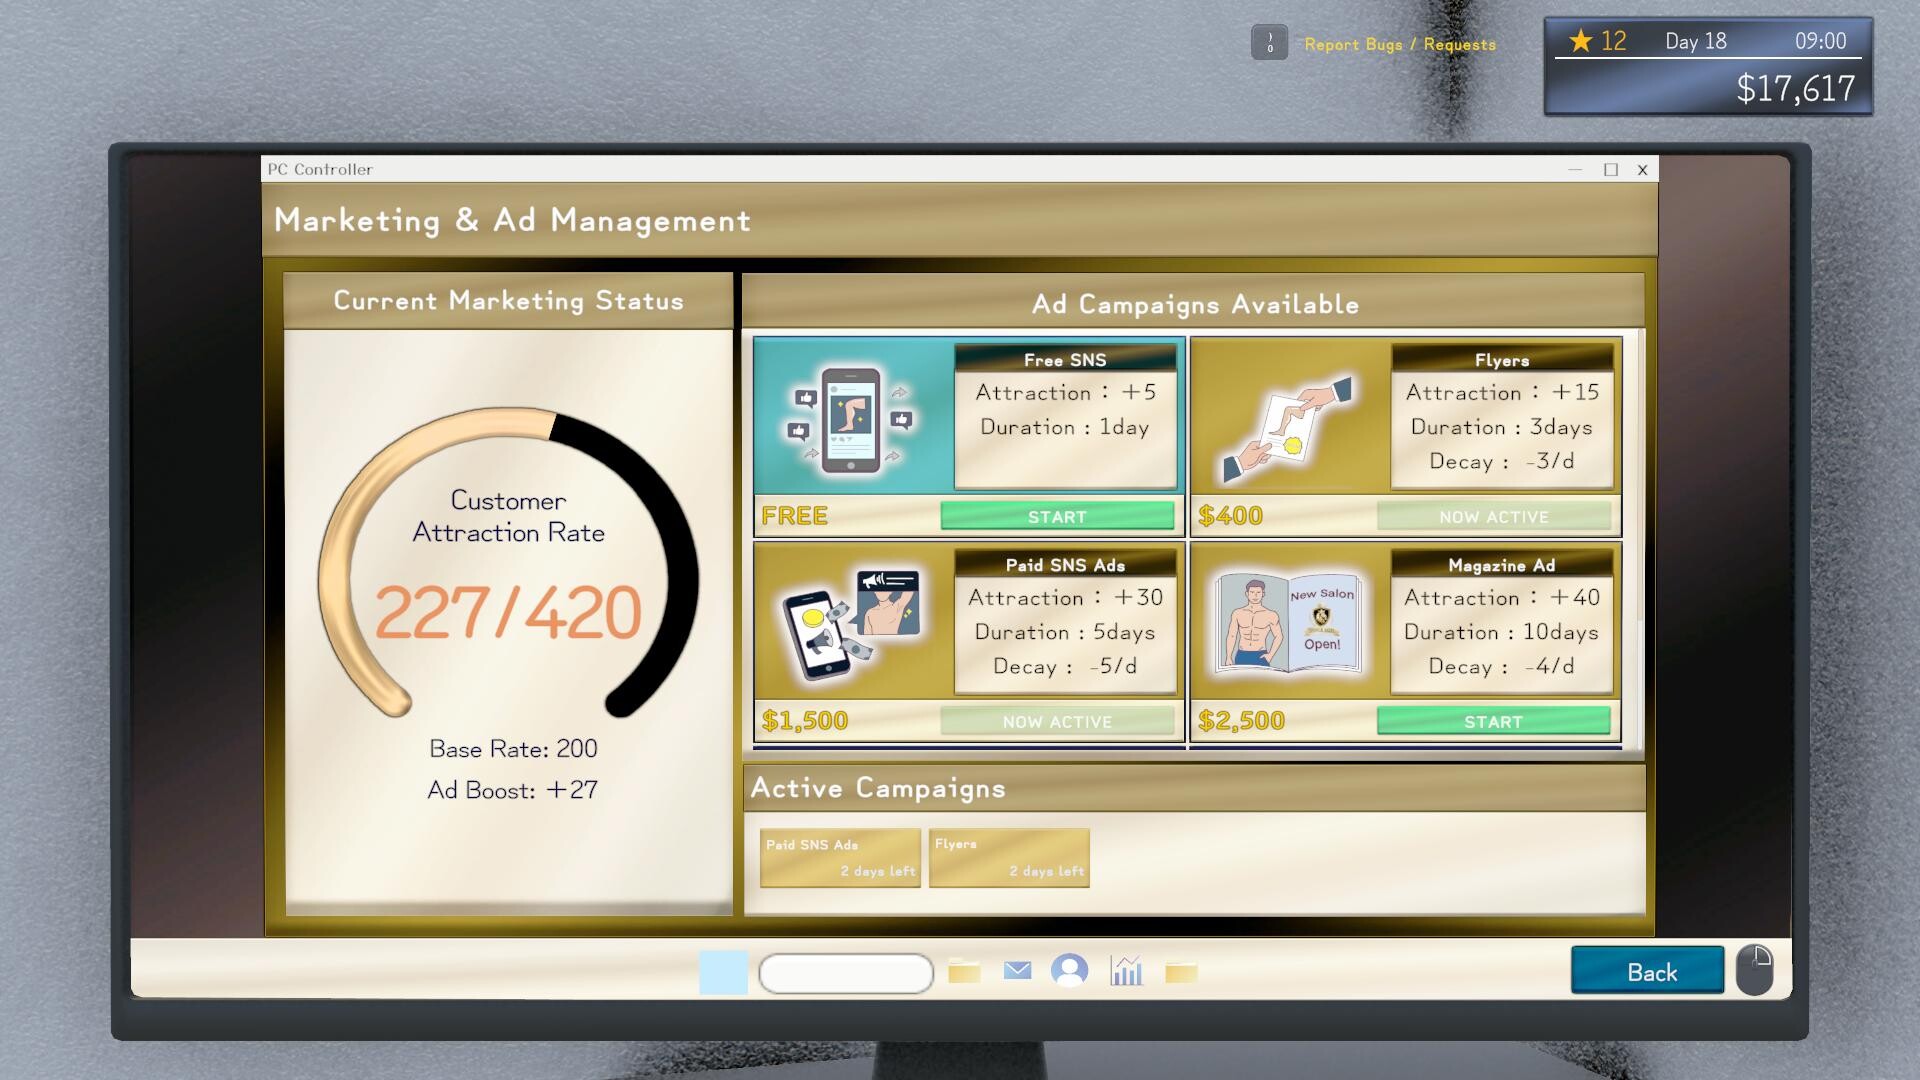Click inside the taskbar search field
1920x1080 pixels.
click(846, 970)
